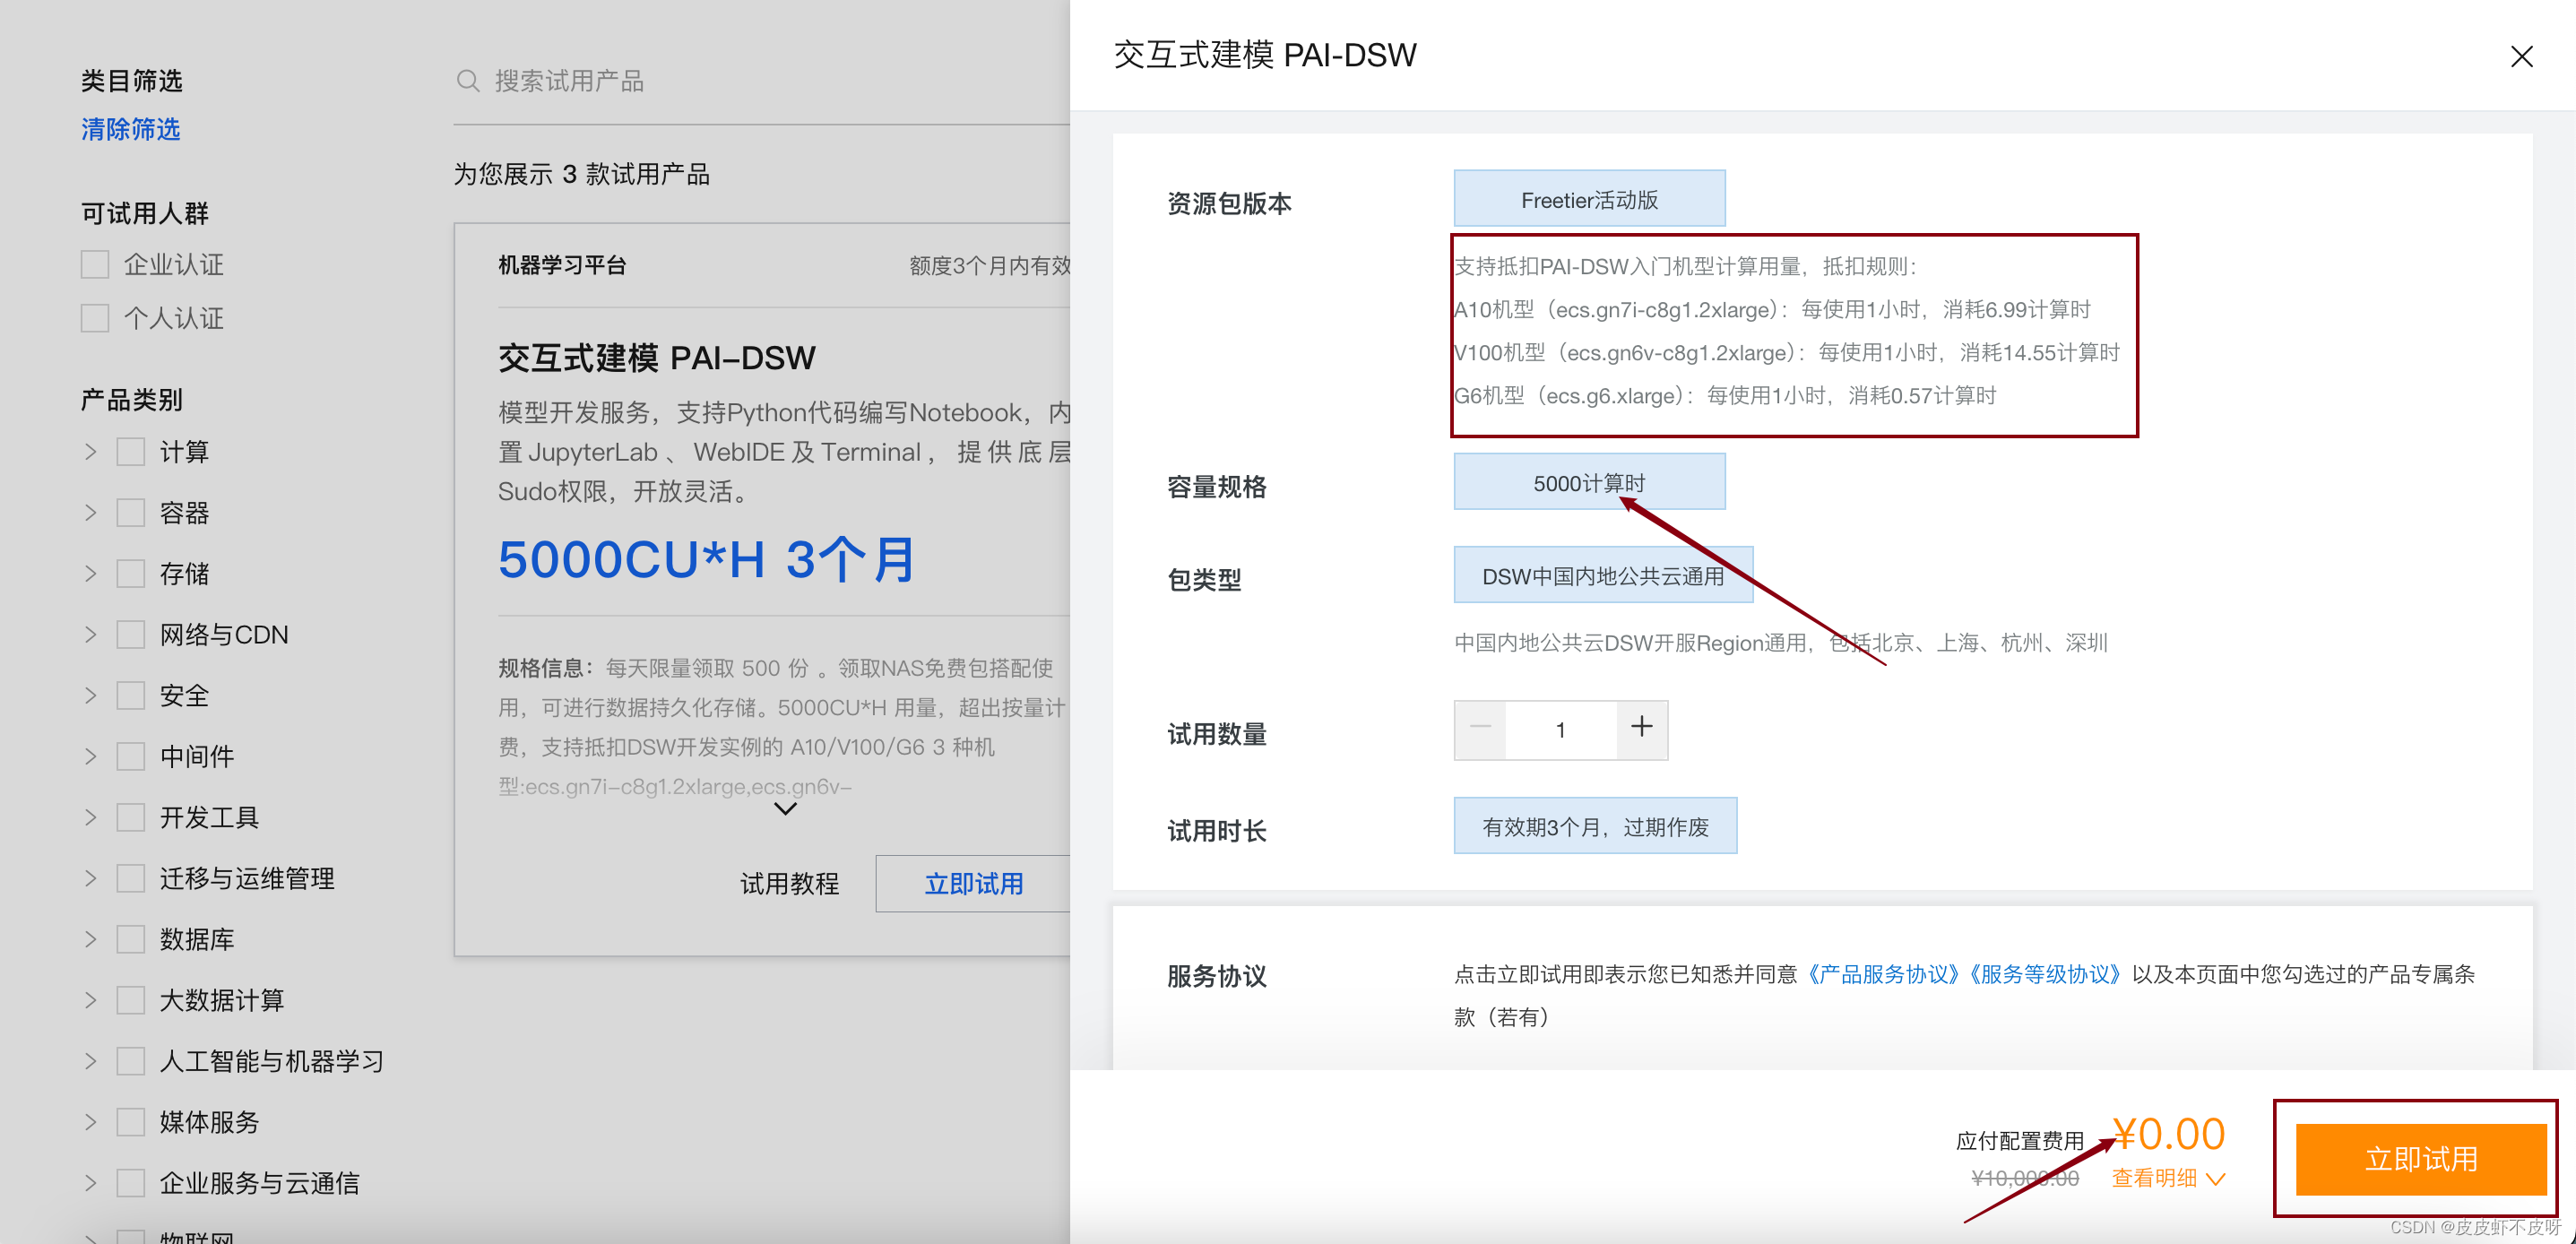The width and height of the screenshot is (2576, 1244).
Task: Check the 企业认证 checkbox
Action: pyautogui.click(x=95, y=265)
